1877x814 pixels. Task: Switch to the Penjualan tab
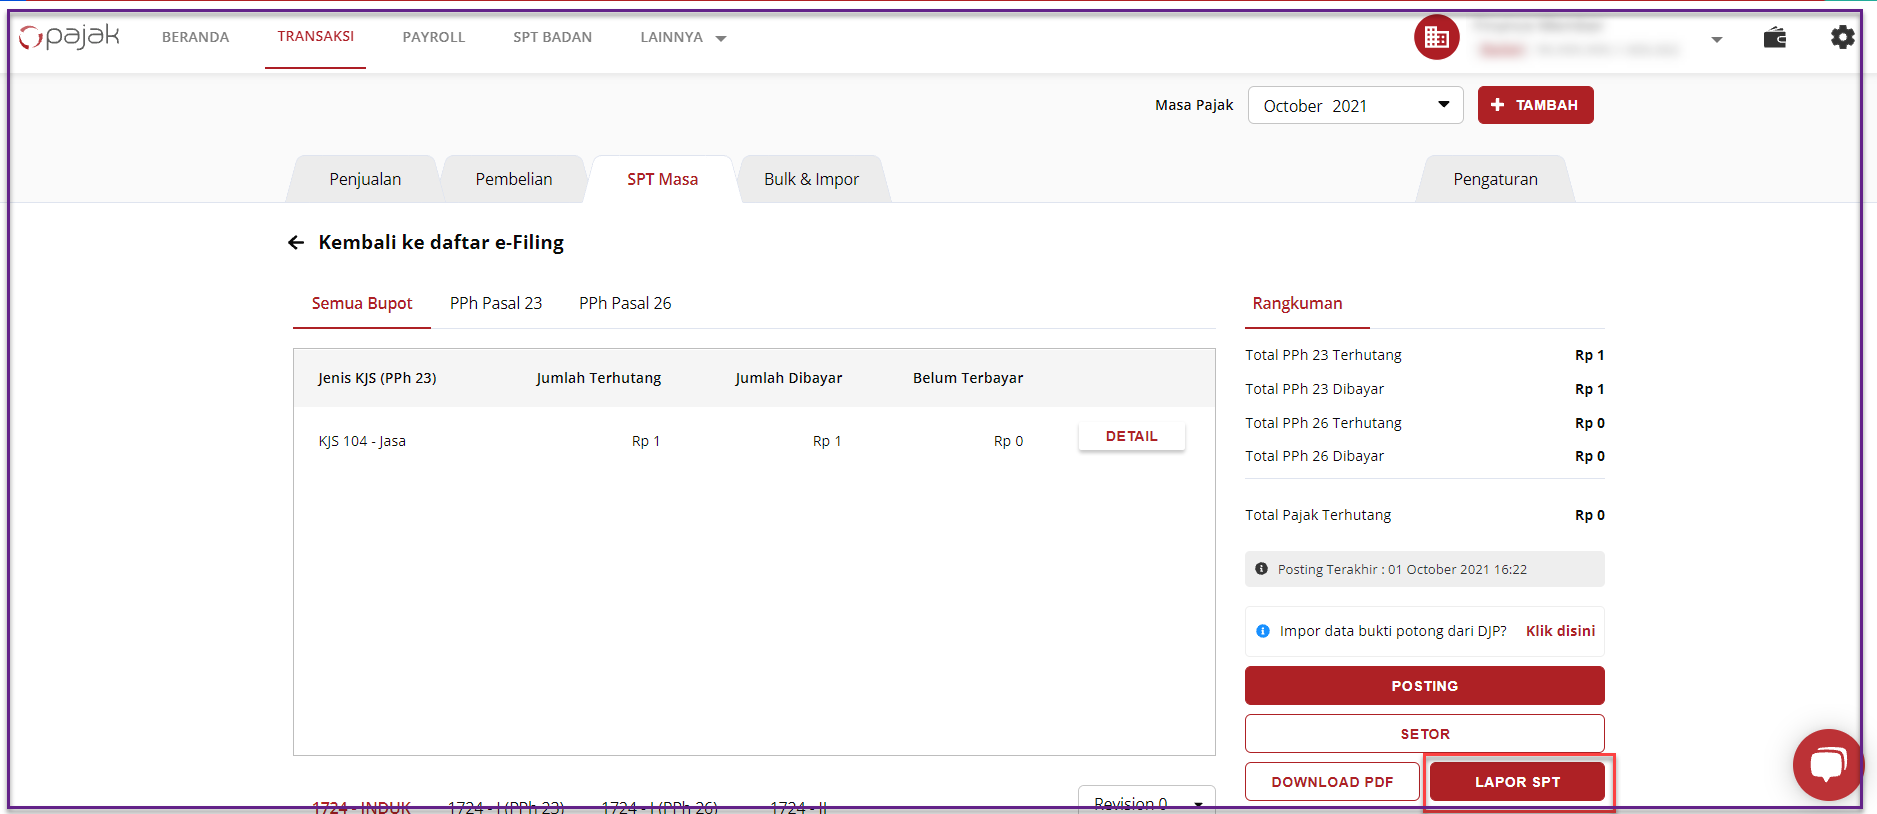[x=365, y=180]
